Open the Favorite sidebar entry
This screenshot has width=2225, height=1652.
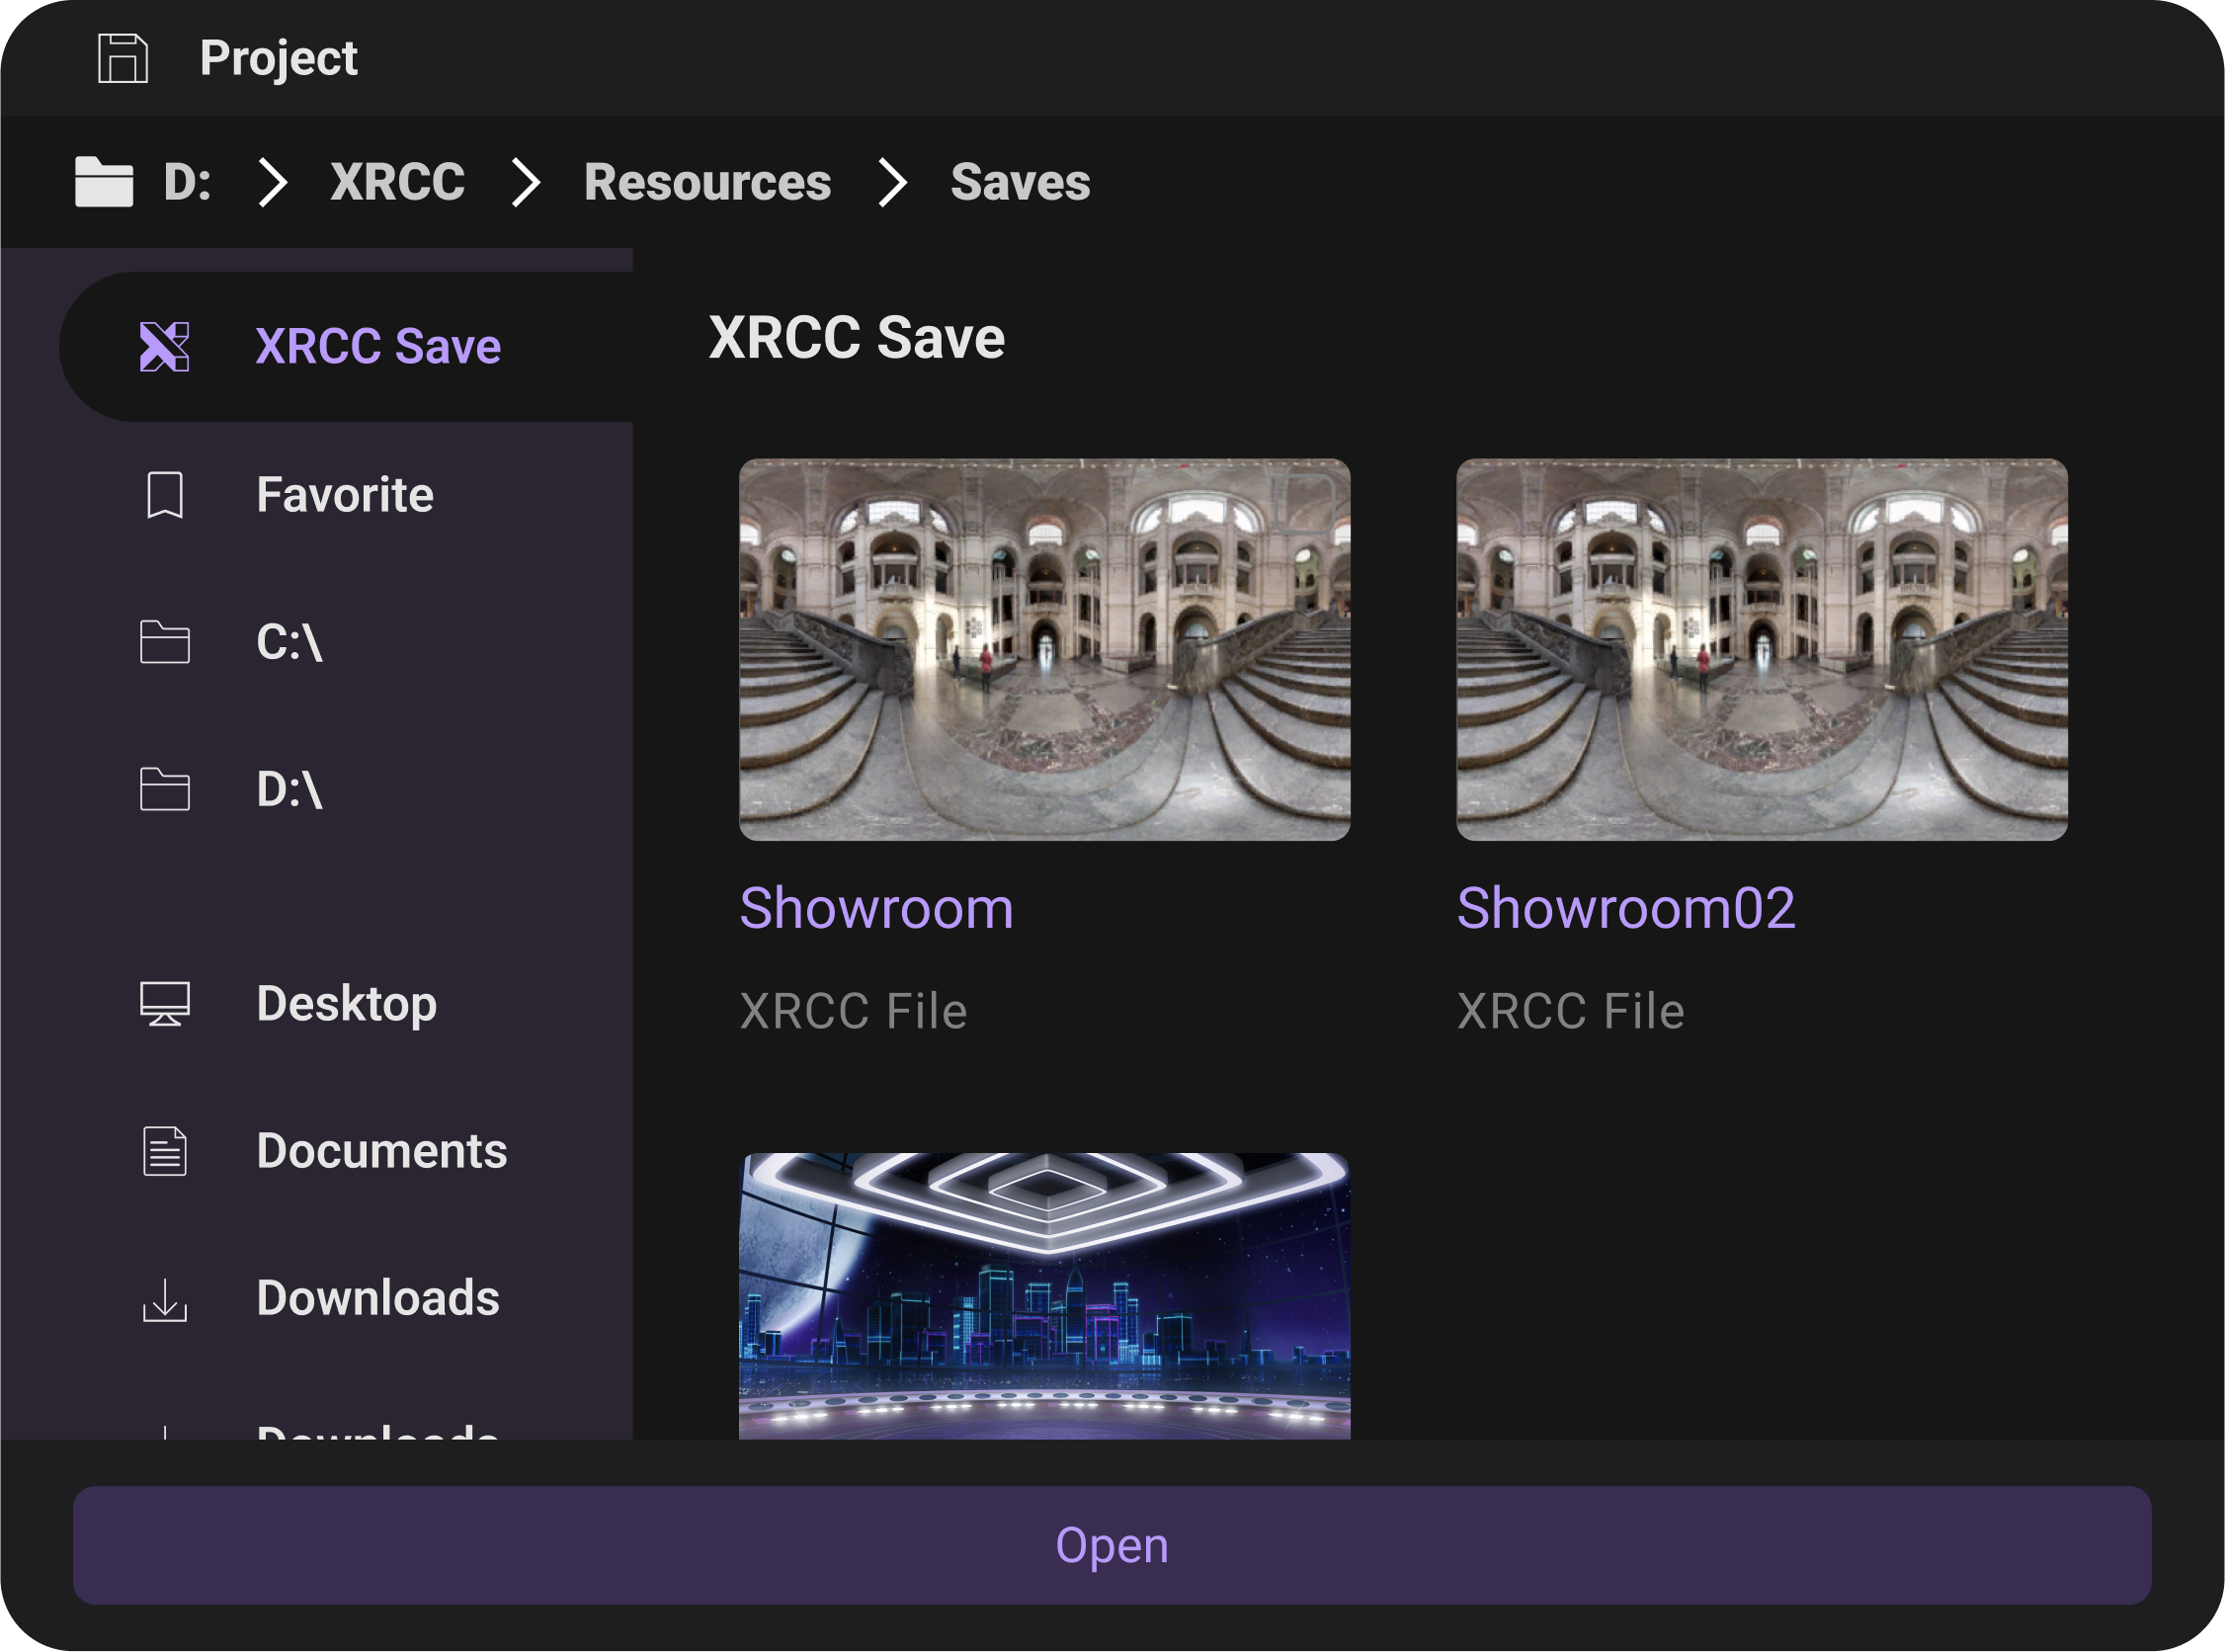click(345, 495)
